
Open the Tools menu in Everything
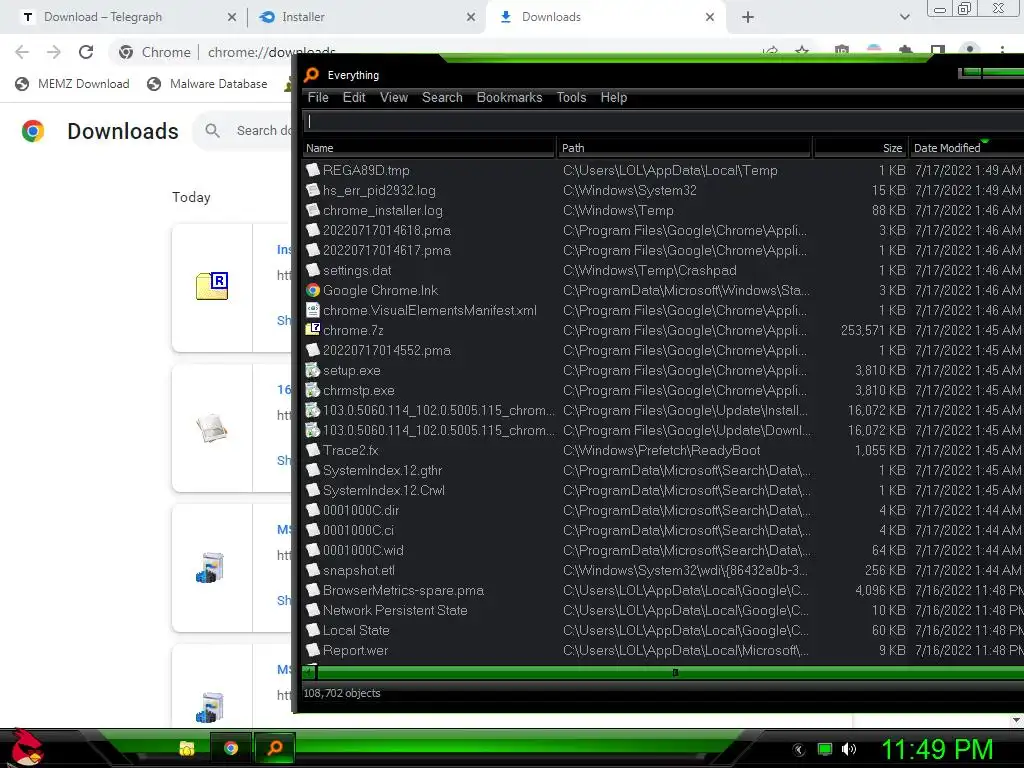tap(571, 97)
